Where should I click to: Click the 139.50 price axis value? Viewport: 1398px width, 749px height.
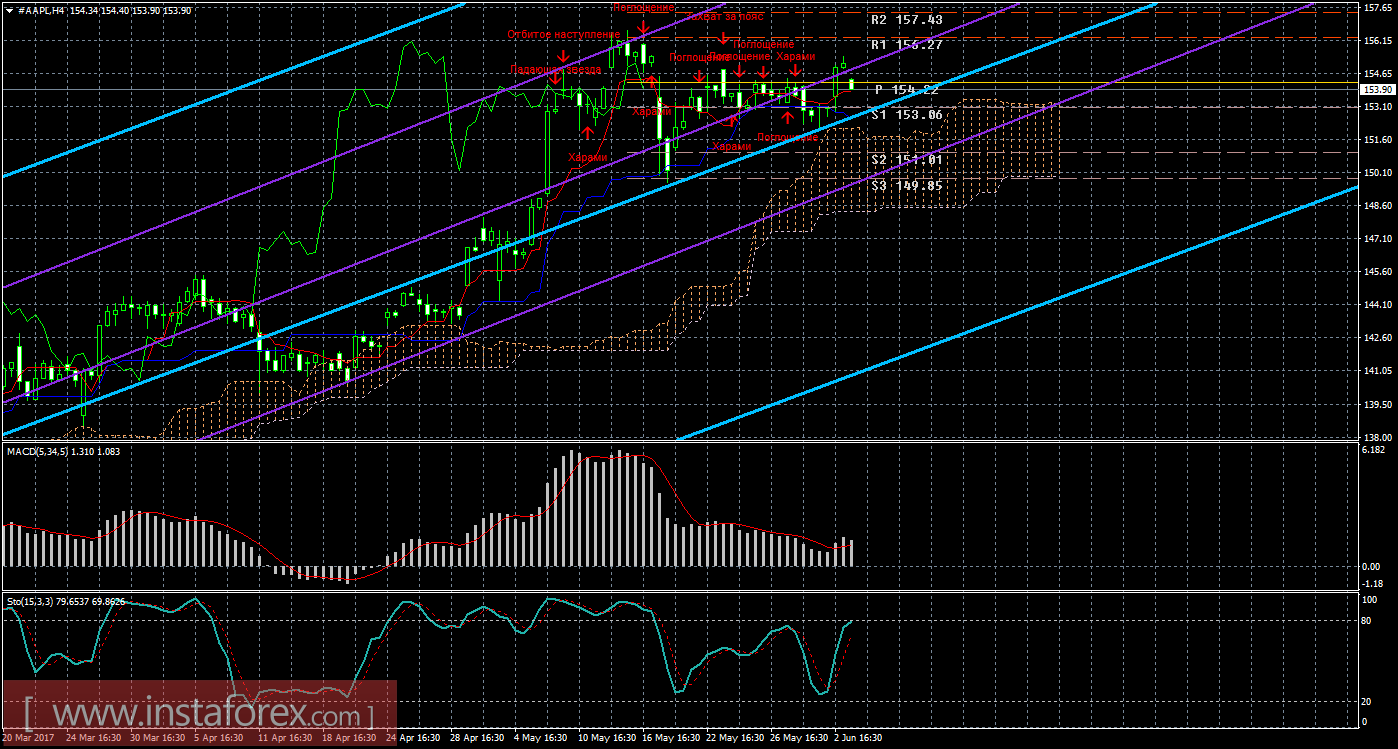click(1377, 404)
